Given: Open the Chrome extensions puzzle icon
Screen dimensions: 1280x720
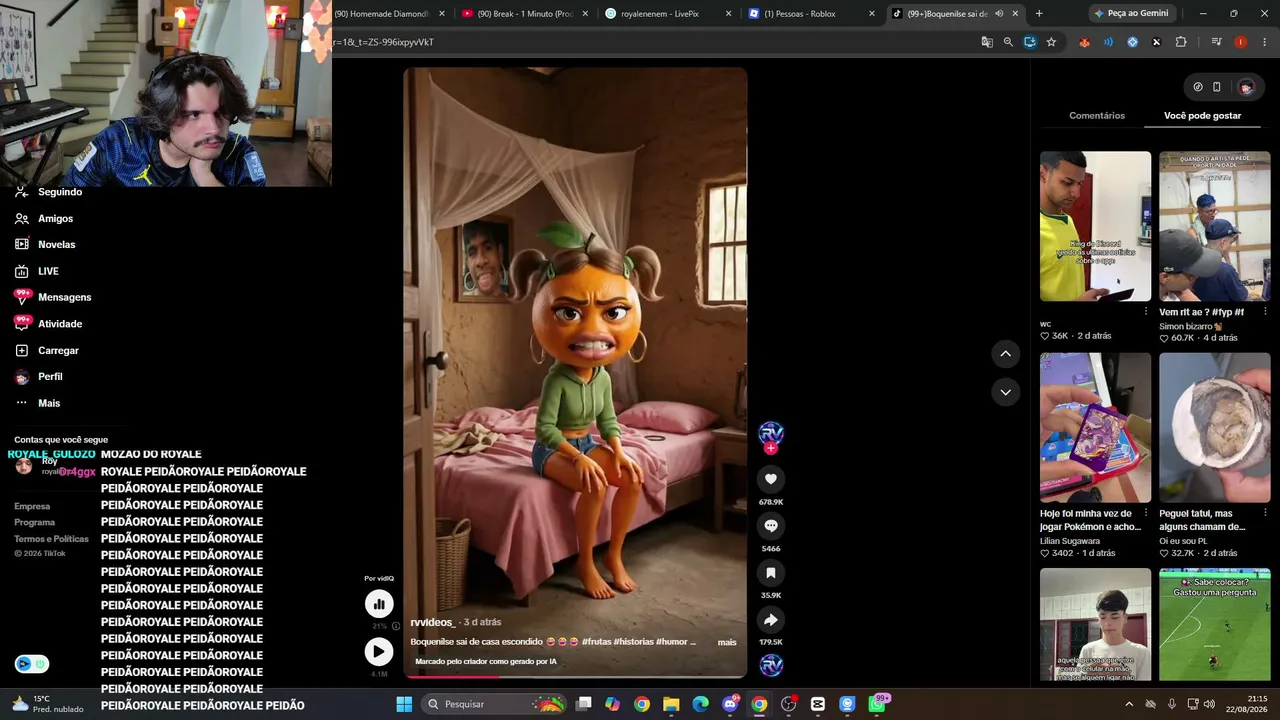Looking at the screenshot, I should 1181,42.
